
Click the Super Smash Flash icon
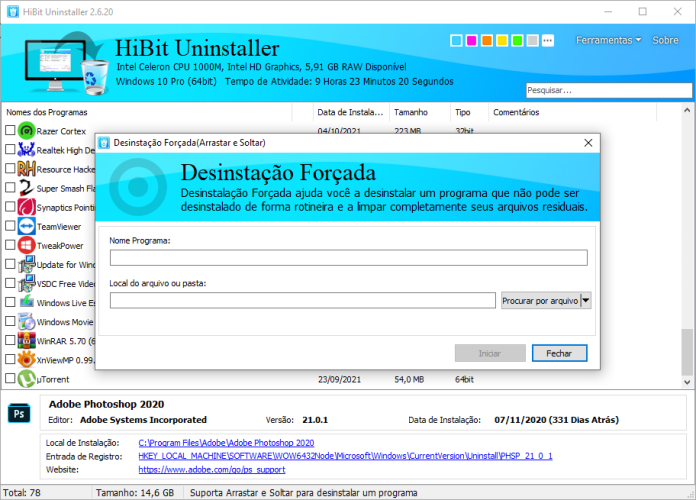(x=27, y=188)
